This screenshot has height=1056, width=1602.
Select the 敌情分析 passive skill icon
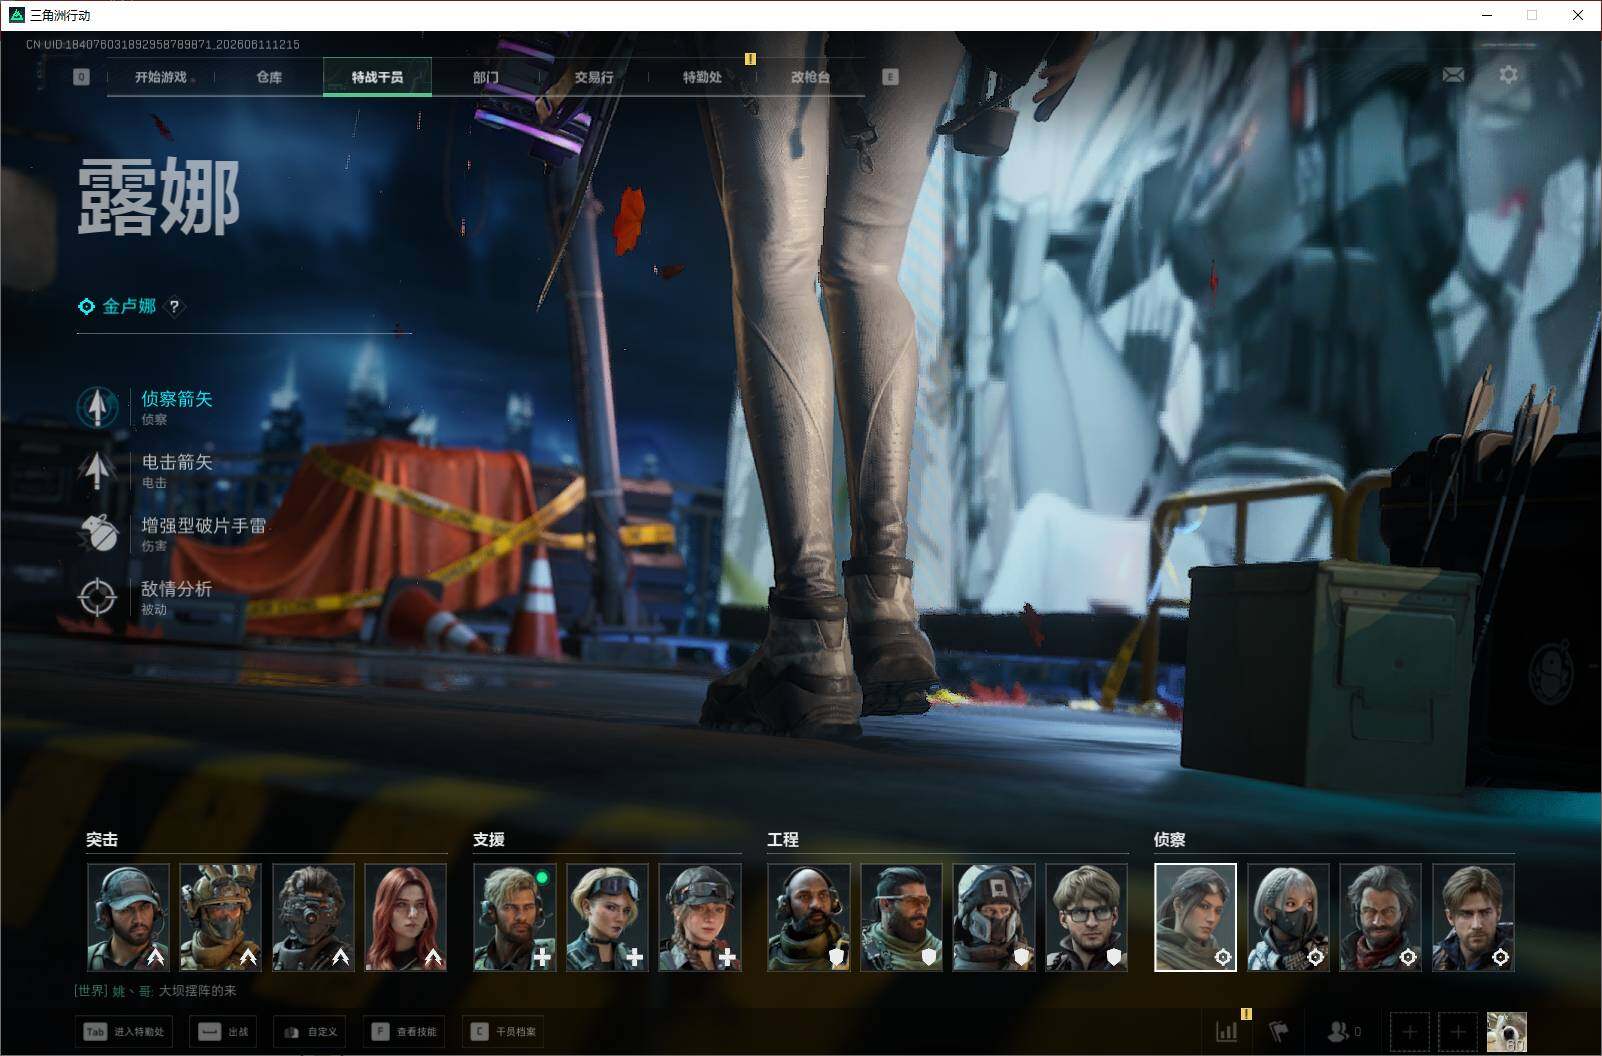[x=97, y=597]
